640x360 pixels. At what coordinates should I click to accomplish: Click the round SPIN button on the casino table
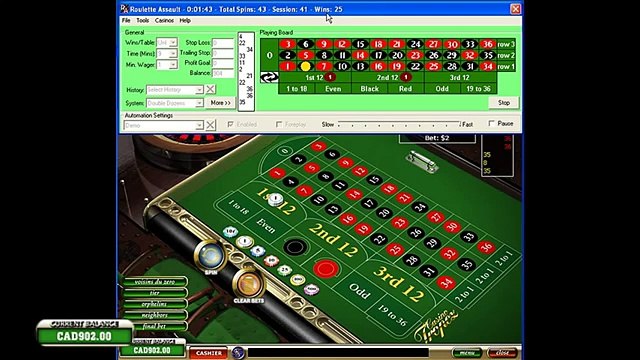(211, 256)
